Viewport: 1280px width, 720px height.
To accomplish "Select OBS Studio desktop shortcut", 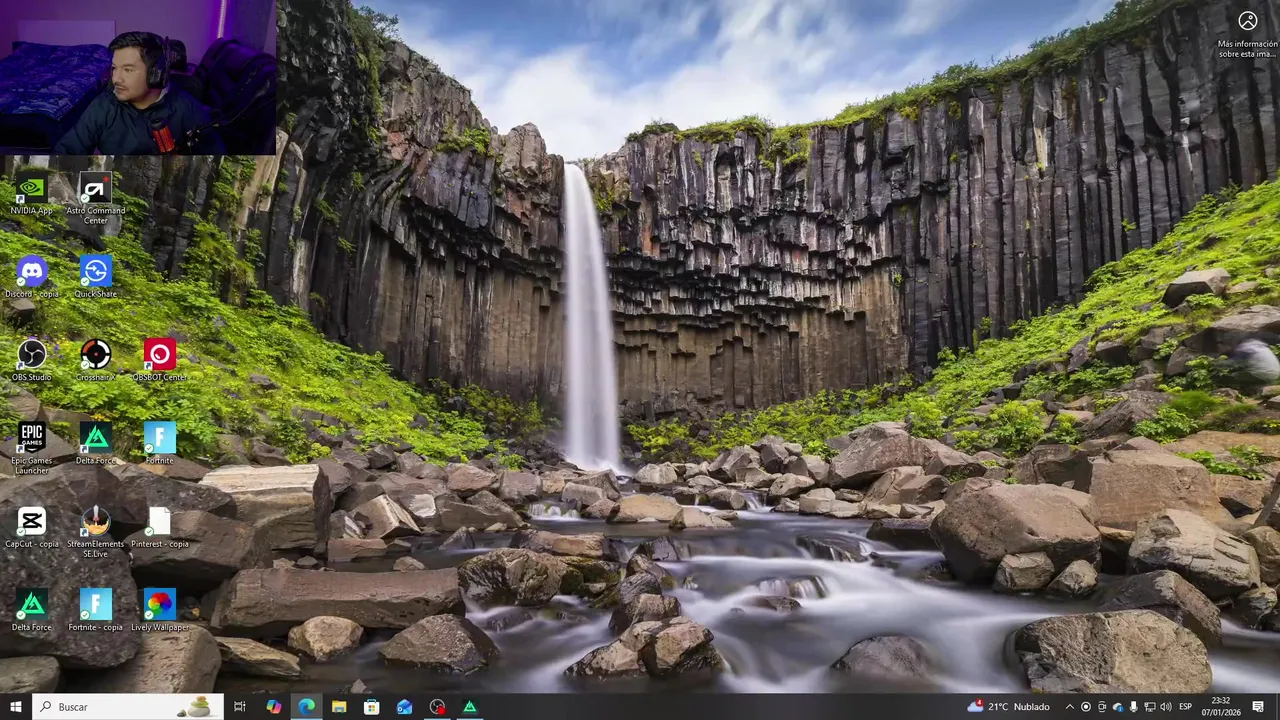I will coord(31,360).
